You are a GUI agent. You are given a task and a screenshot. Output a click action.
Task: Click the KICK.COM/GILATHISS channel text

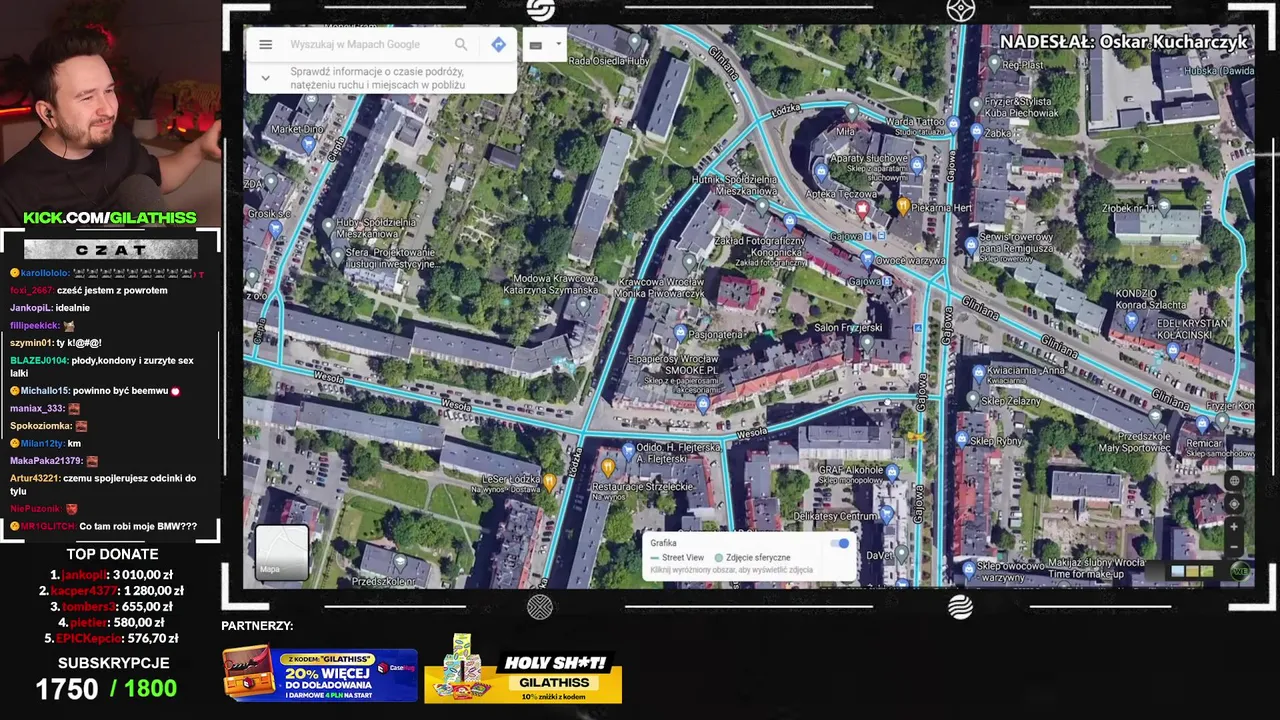[x=110, y=218]
